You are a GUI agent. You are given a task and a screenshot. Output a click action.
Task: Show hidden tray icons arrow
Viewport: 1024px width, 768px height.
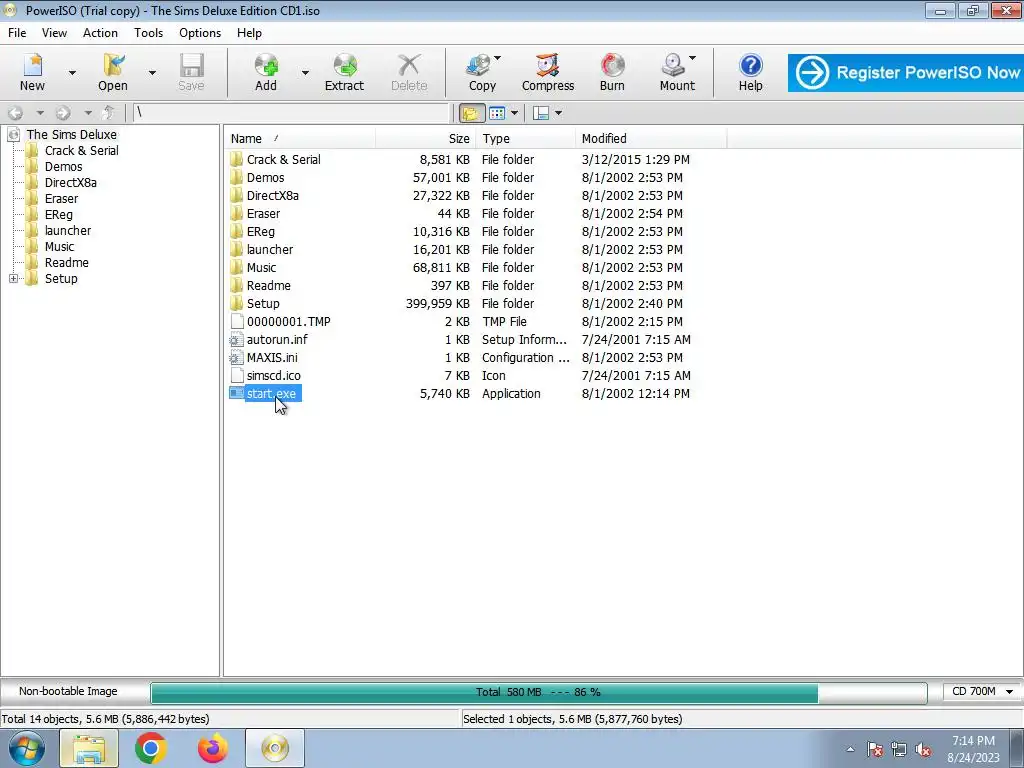click(x=850, y=750)
